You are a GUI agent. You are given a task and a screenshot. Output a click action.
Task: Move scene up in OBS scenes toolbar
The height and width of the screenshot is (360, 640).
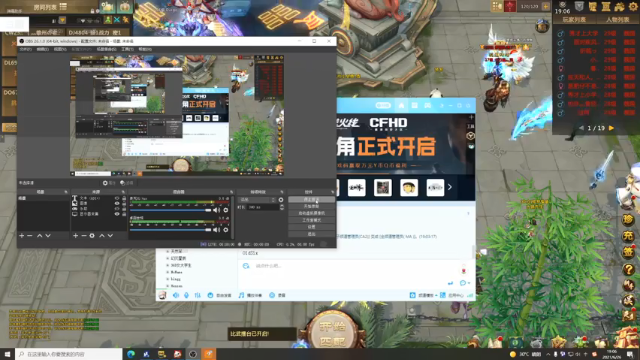(40, 236)
